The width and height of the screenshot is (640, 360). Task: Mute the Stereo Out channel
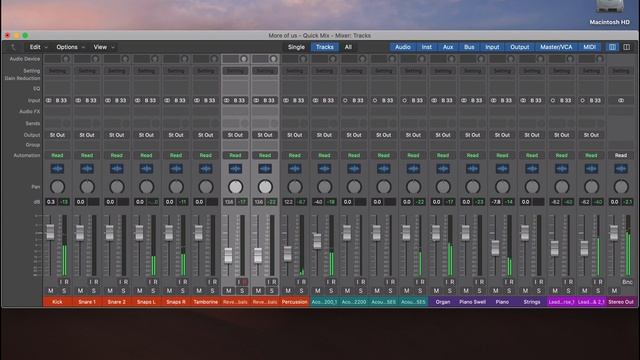tap(614, 291)
